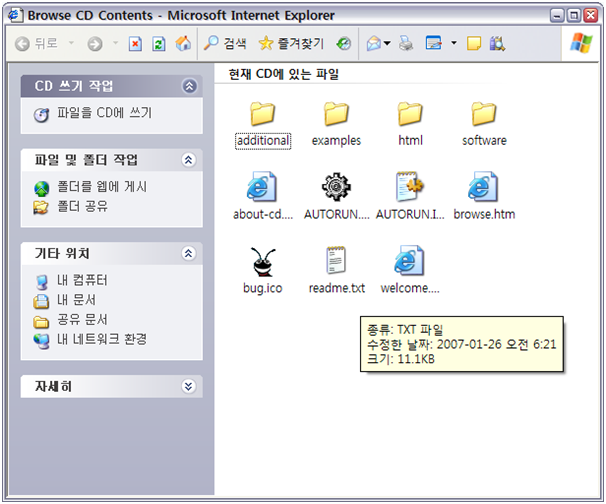This screenshot has width=606, height=504.
Task: Go back with the 뒤로 button
Action: tap(36, 44)
